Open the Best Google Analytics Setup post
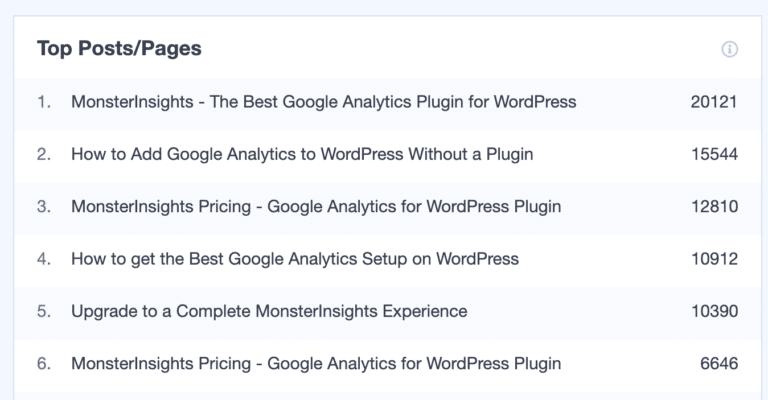The image size is (768, 400). click(x=294, y=259)
